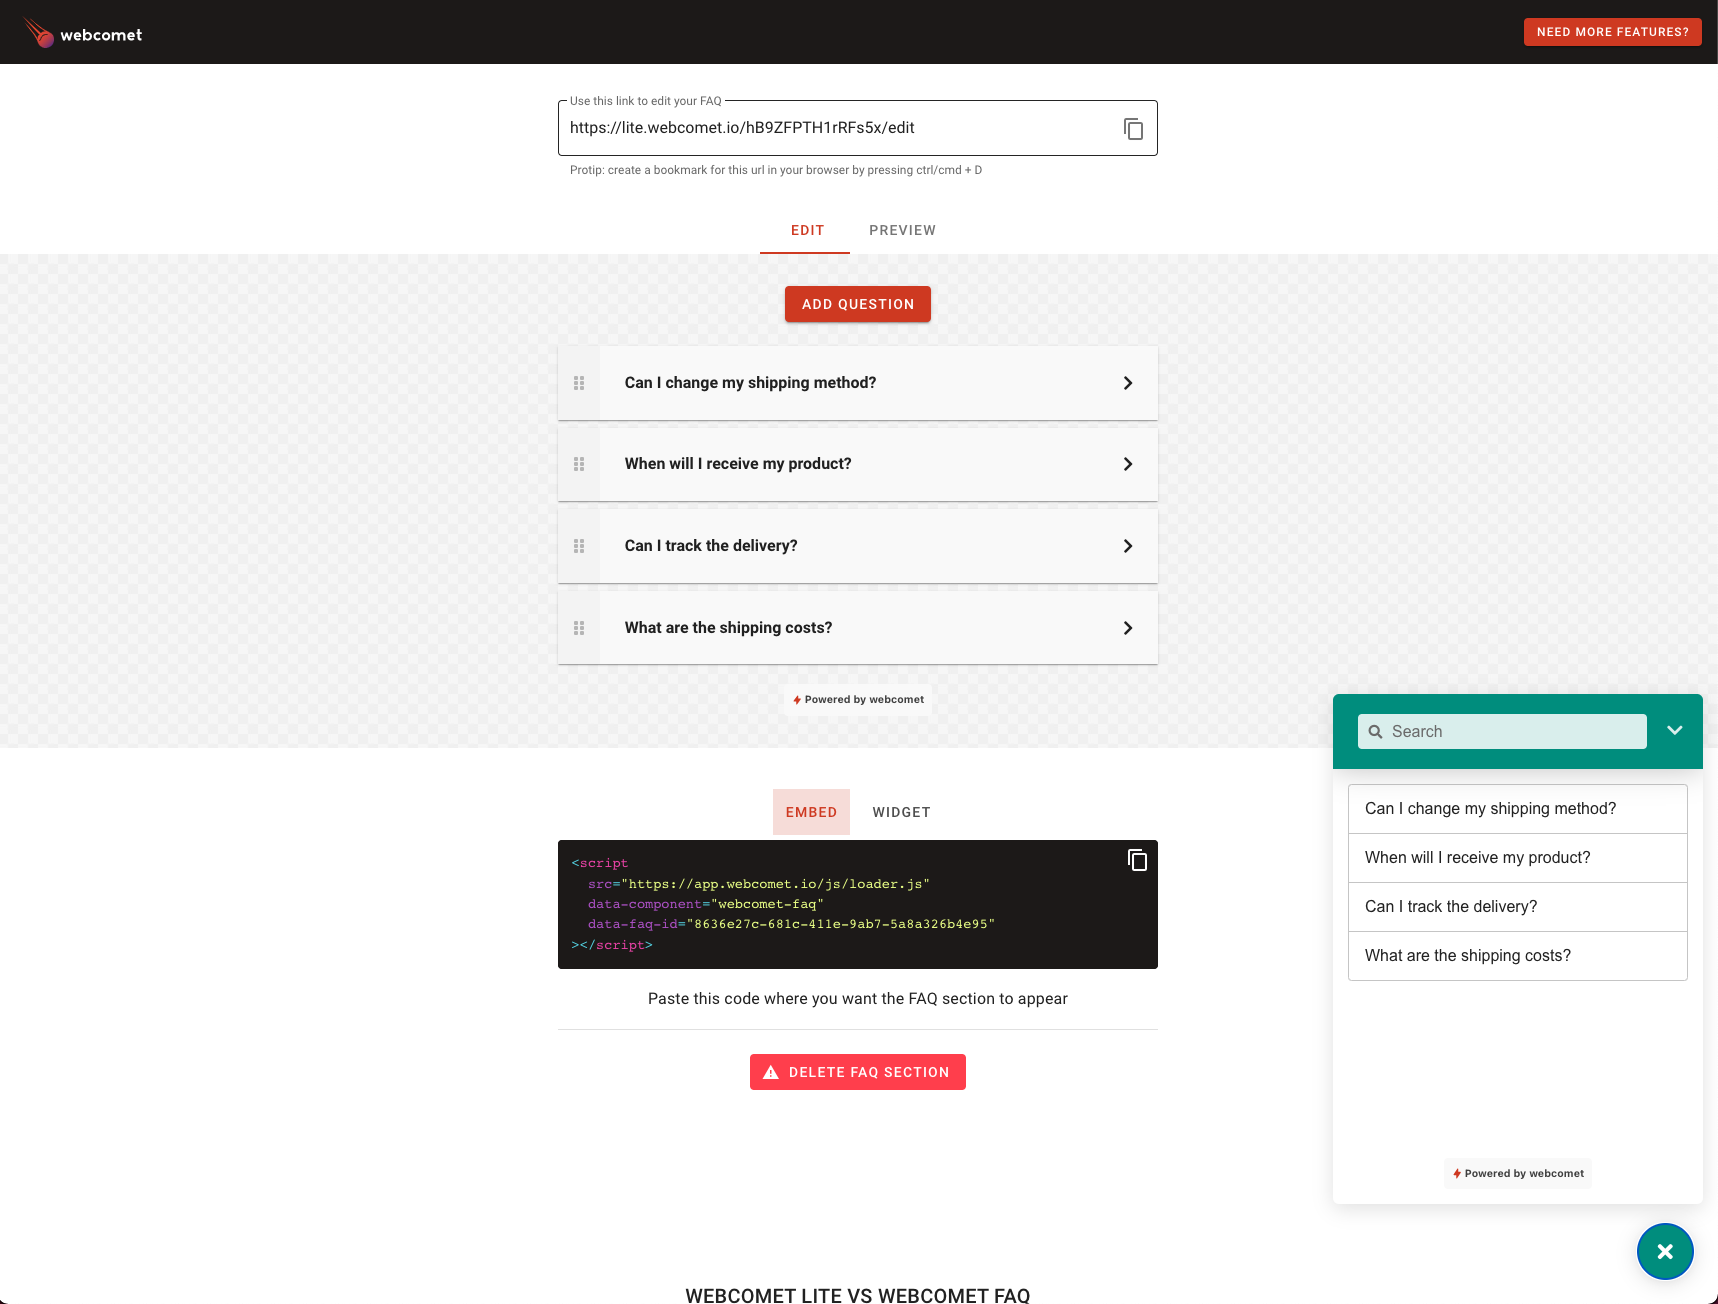1718x1304 pixels.
Task: Click the 'Protip: create a bookmark' hint text
Action: 776,170
